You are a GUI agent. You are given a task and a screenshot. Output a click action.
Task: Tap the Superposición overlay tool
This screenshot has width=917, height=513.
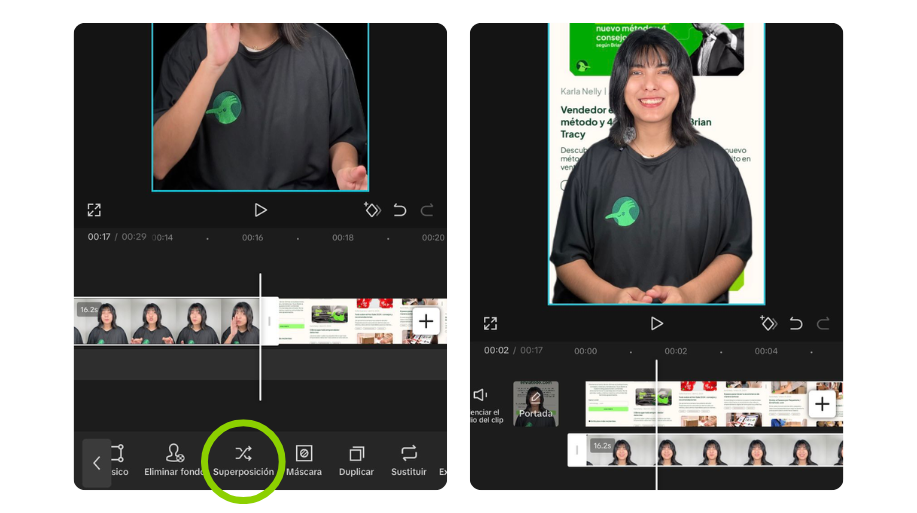pyautogui.click(x=243, y=461)
